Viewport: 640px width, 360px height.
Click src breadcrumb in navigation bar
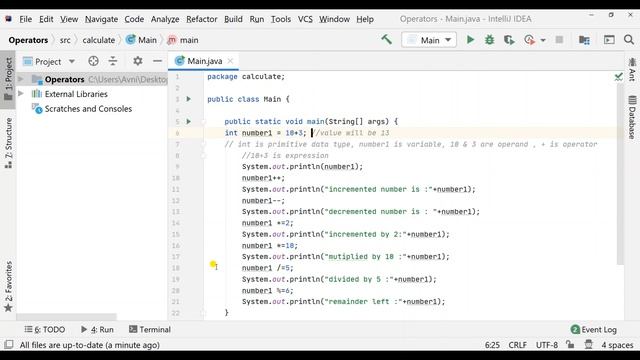[65, 40]
